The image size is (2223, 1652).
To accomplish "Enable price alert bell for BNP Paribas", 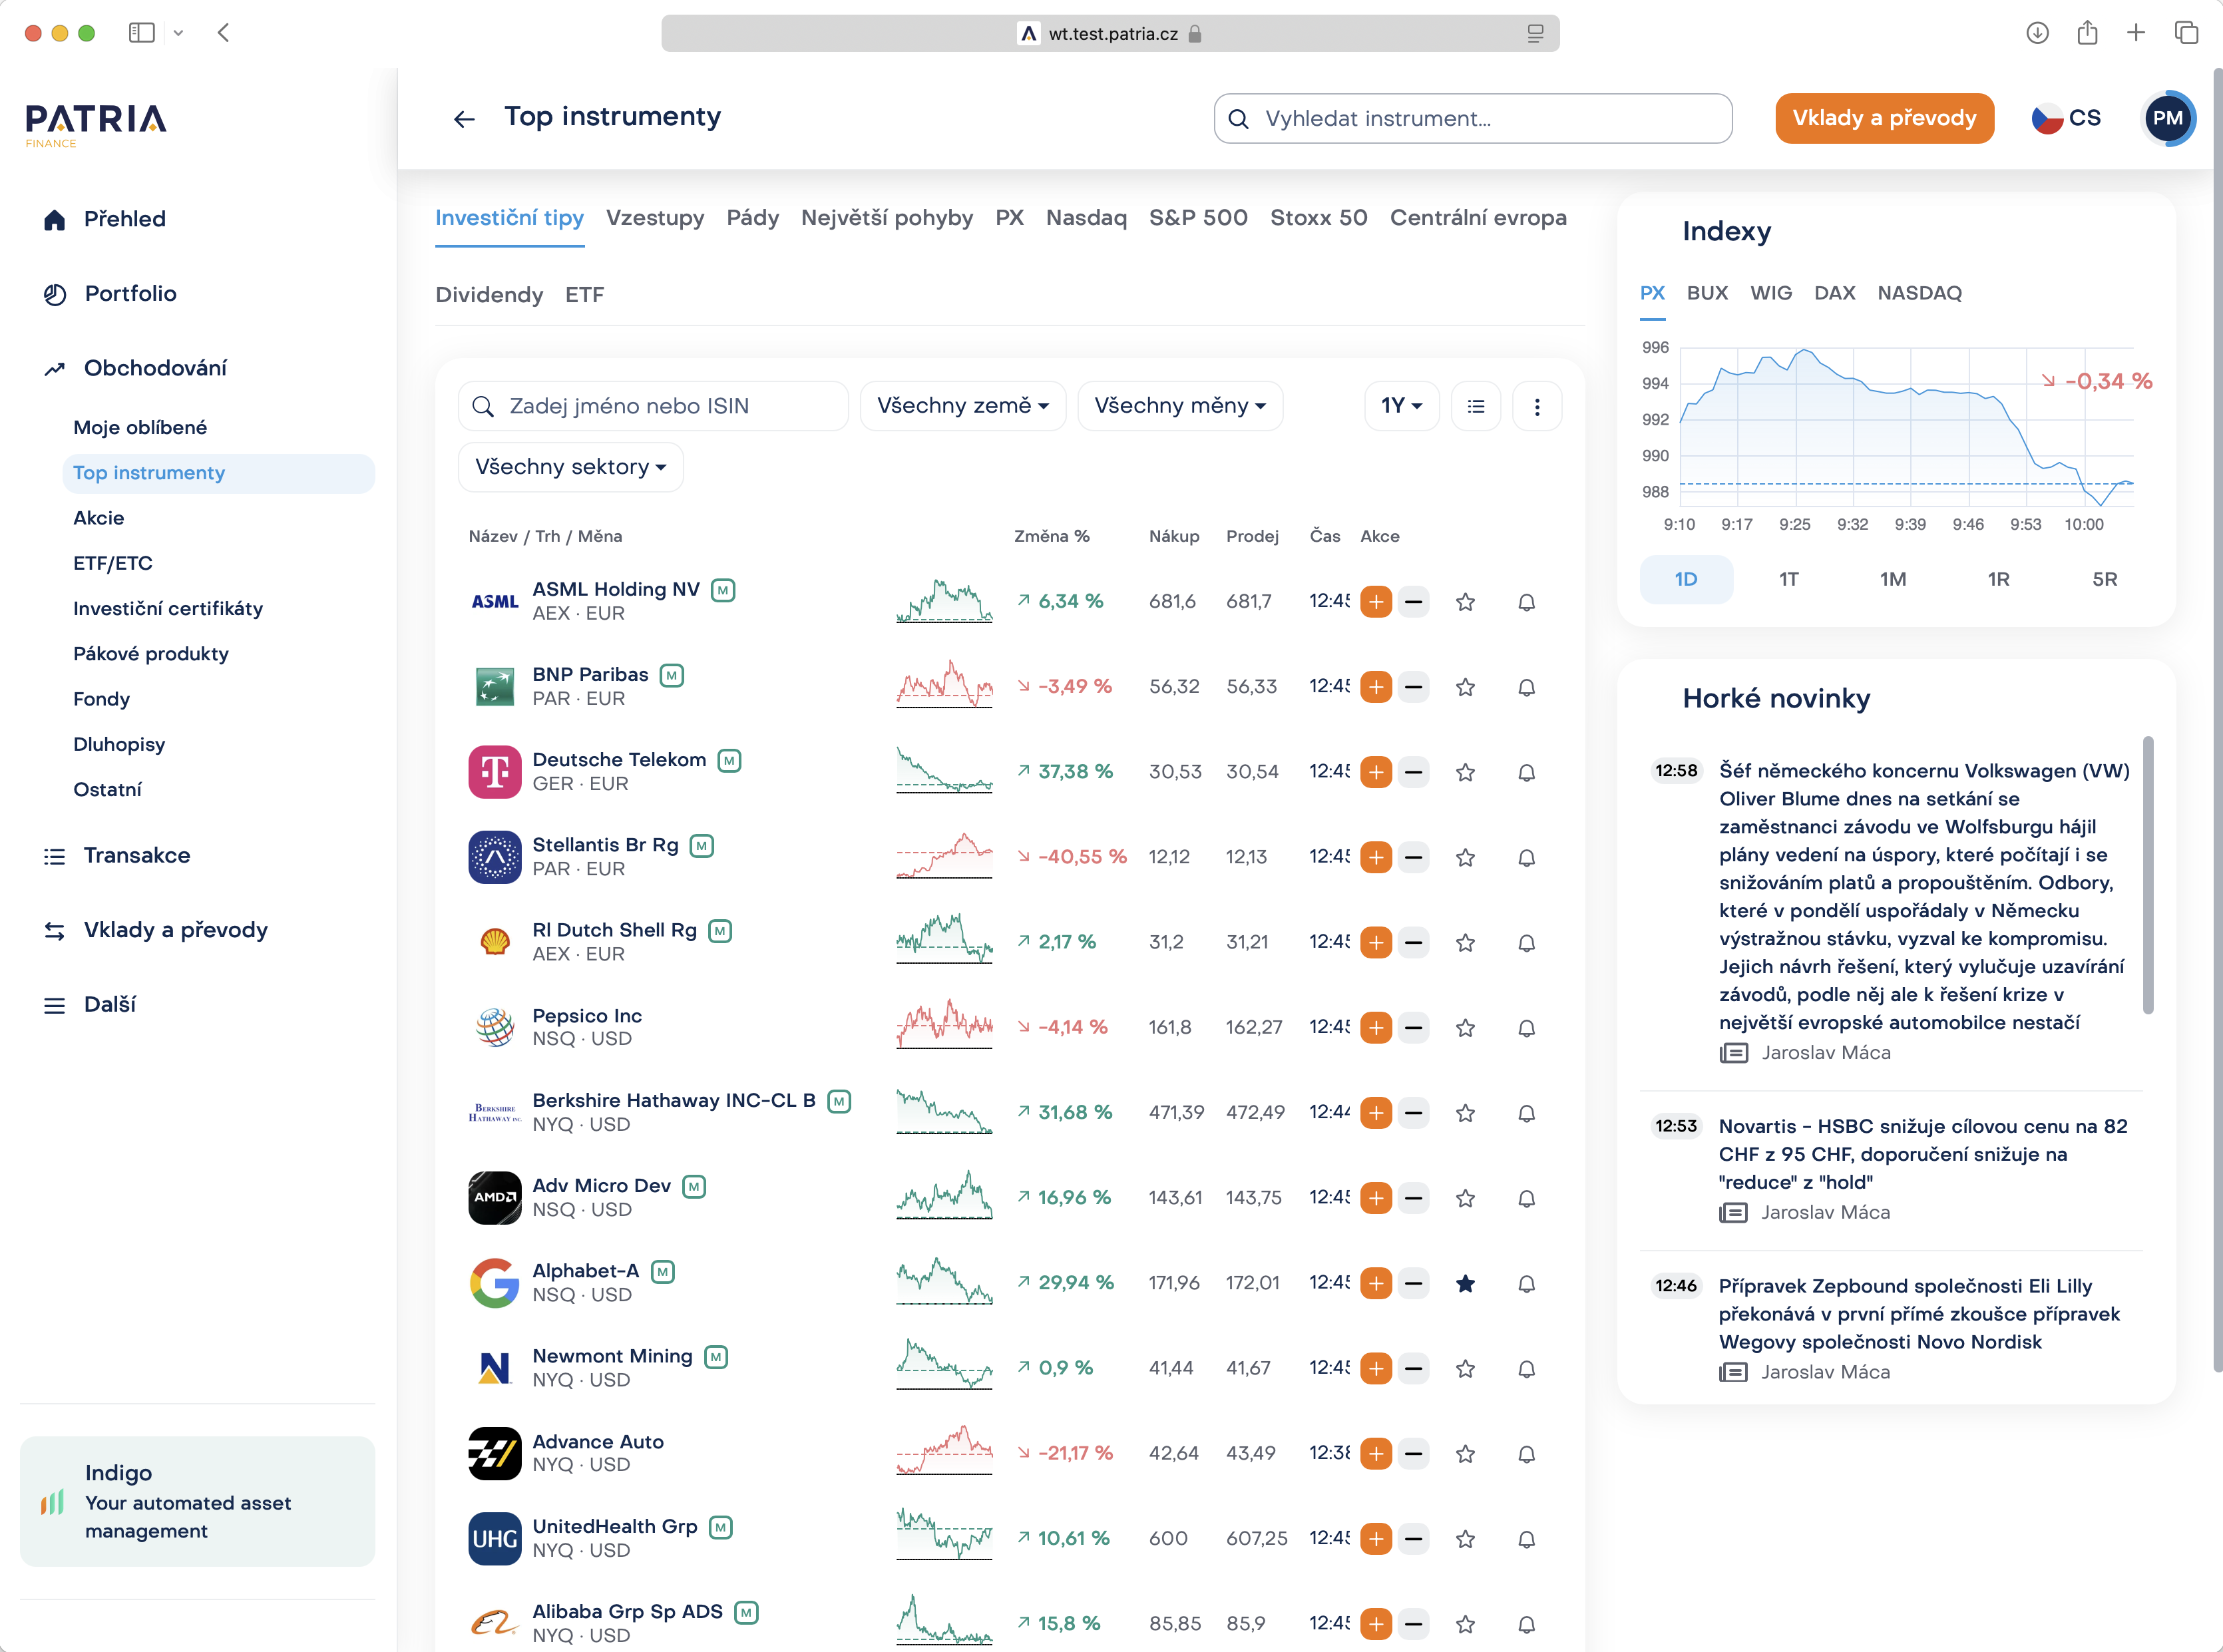I will click(x=1526, y=687).
